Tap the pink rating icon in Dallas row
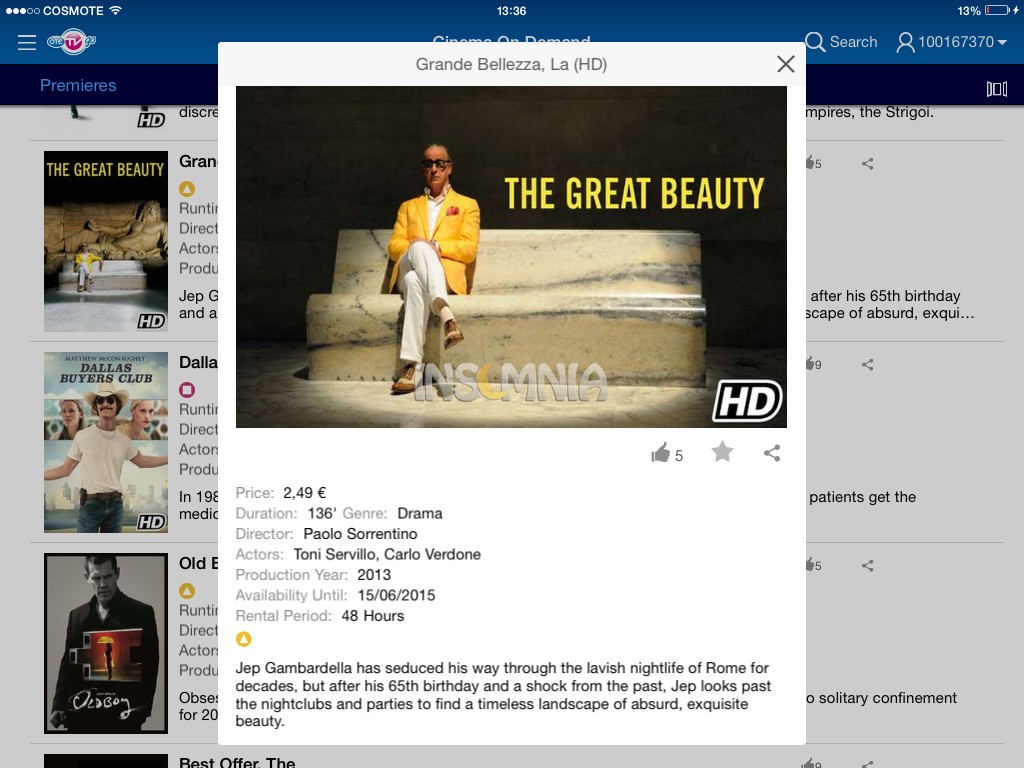1024x768 pixels. point(187,390)
